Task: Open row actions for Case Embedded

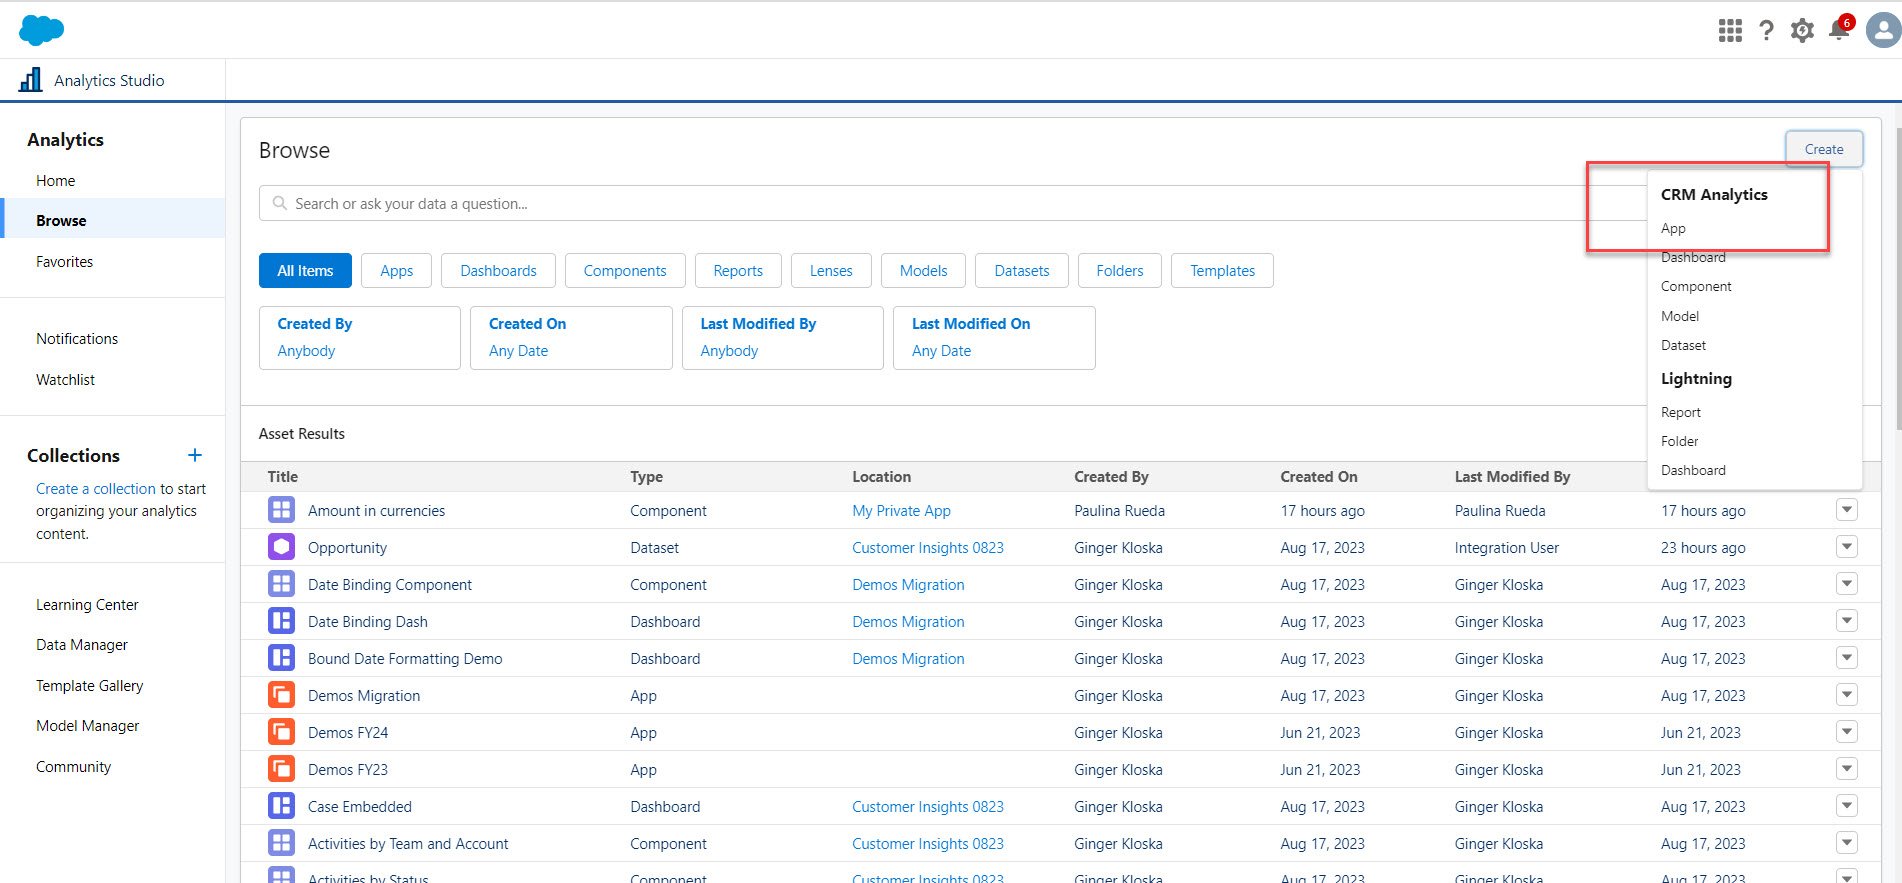Action: point(1847,806)
